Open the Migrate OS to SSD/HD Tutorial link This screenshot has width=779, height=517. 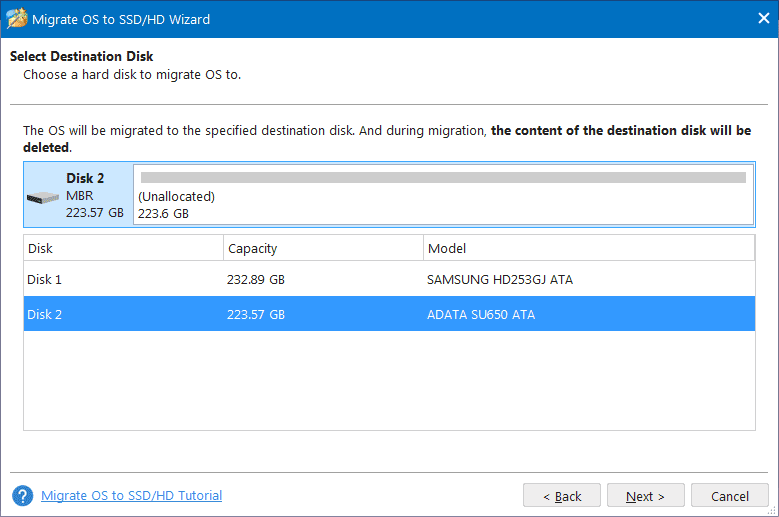(131, 496)
